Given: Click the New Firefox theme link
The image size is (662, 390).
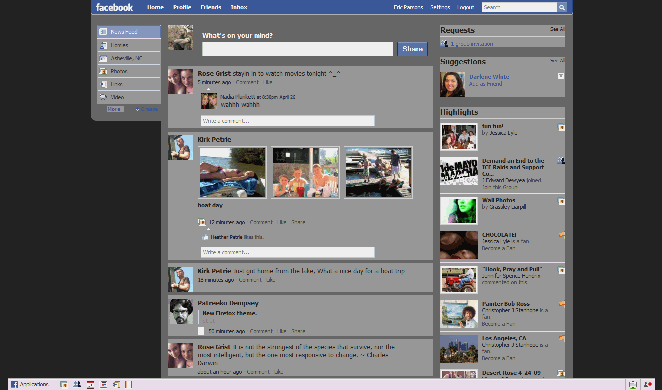Looking at the screenshot, I should point(230,313).
